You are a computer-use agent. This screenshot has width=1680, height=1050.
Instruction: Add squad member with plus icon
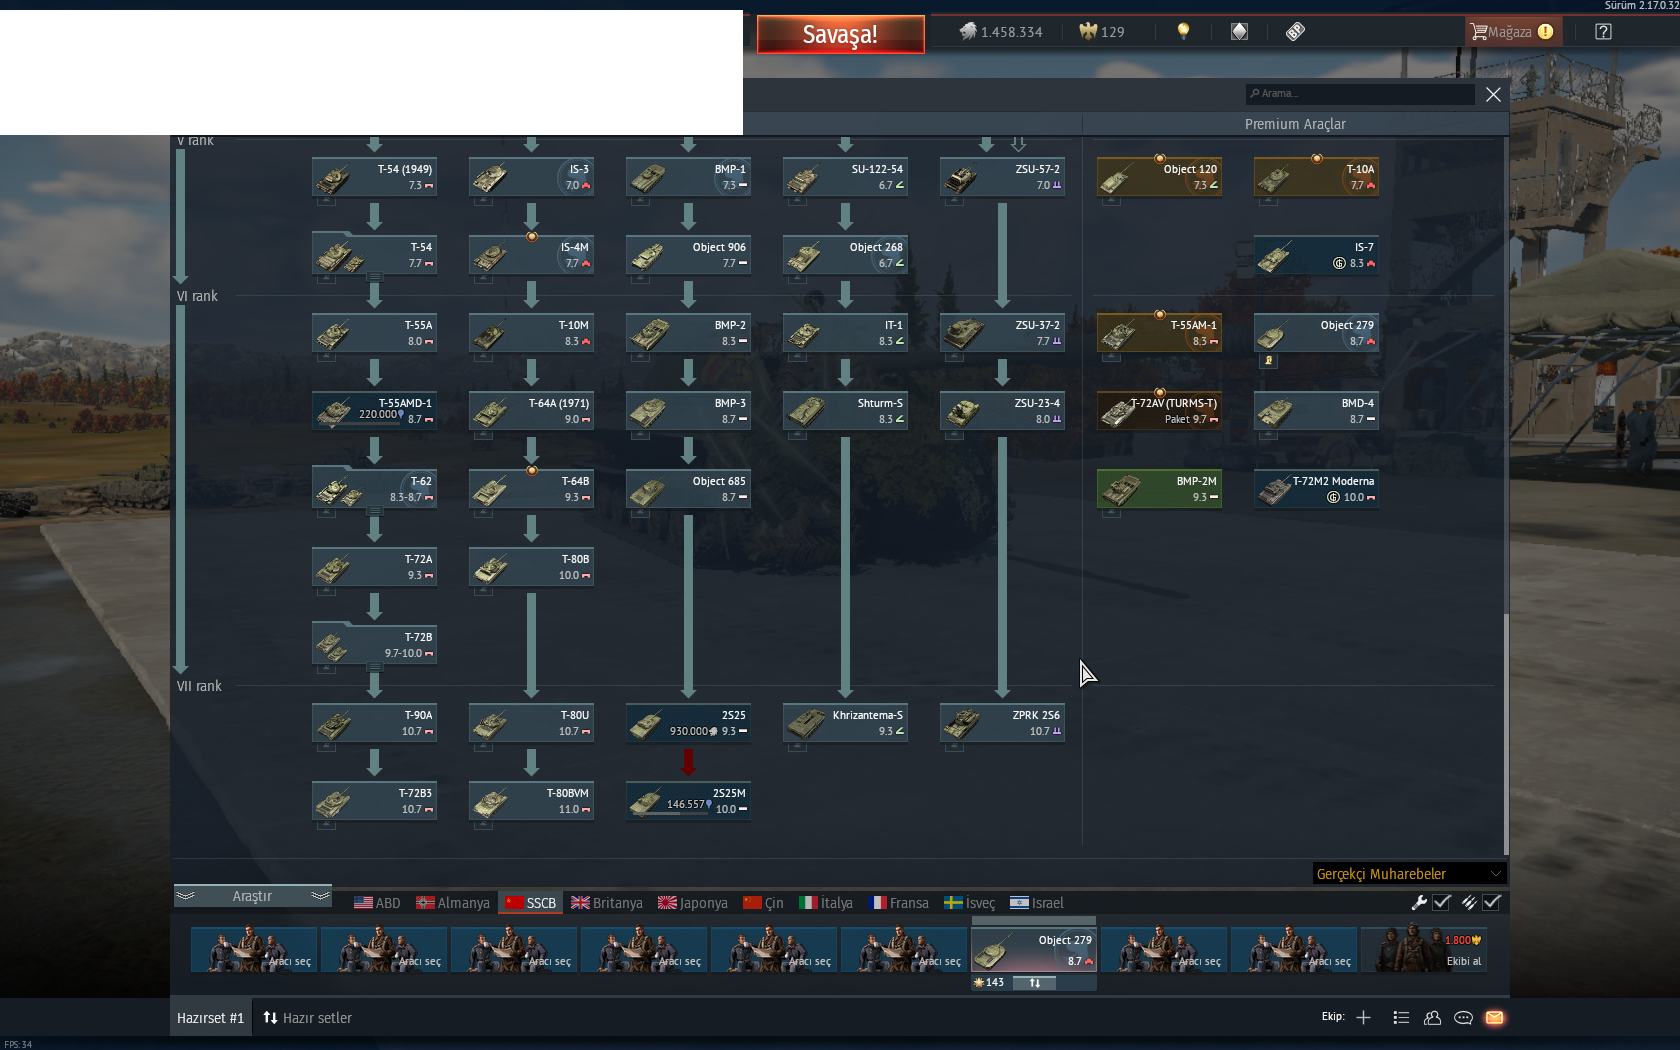click(1363, 1017)
